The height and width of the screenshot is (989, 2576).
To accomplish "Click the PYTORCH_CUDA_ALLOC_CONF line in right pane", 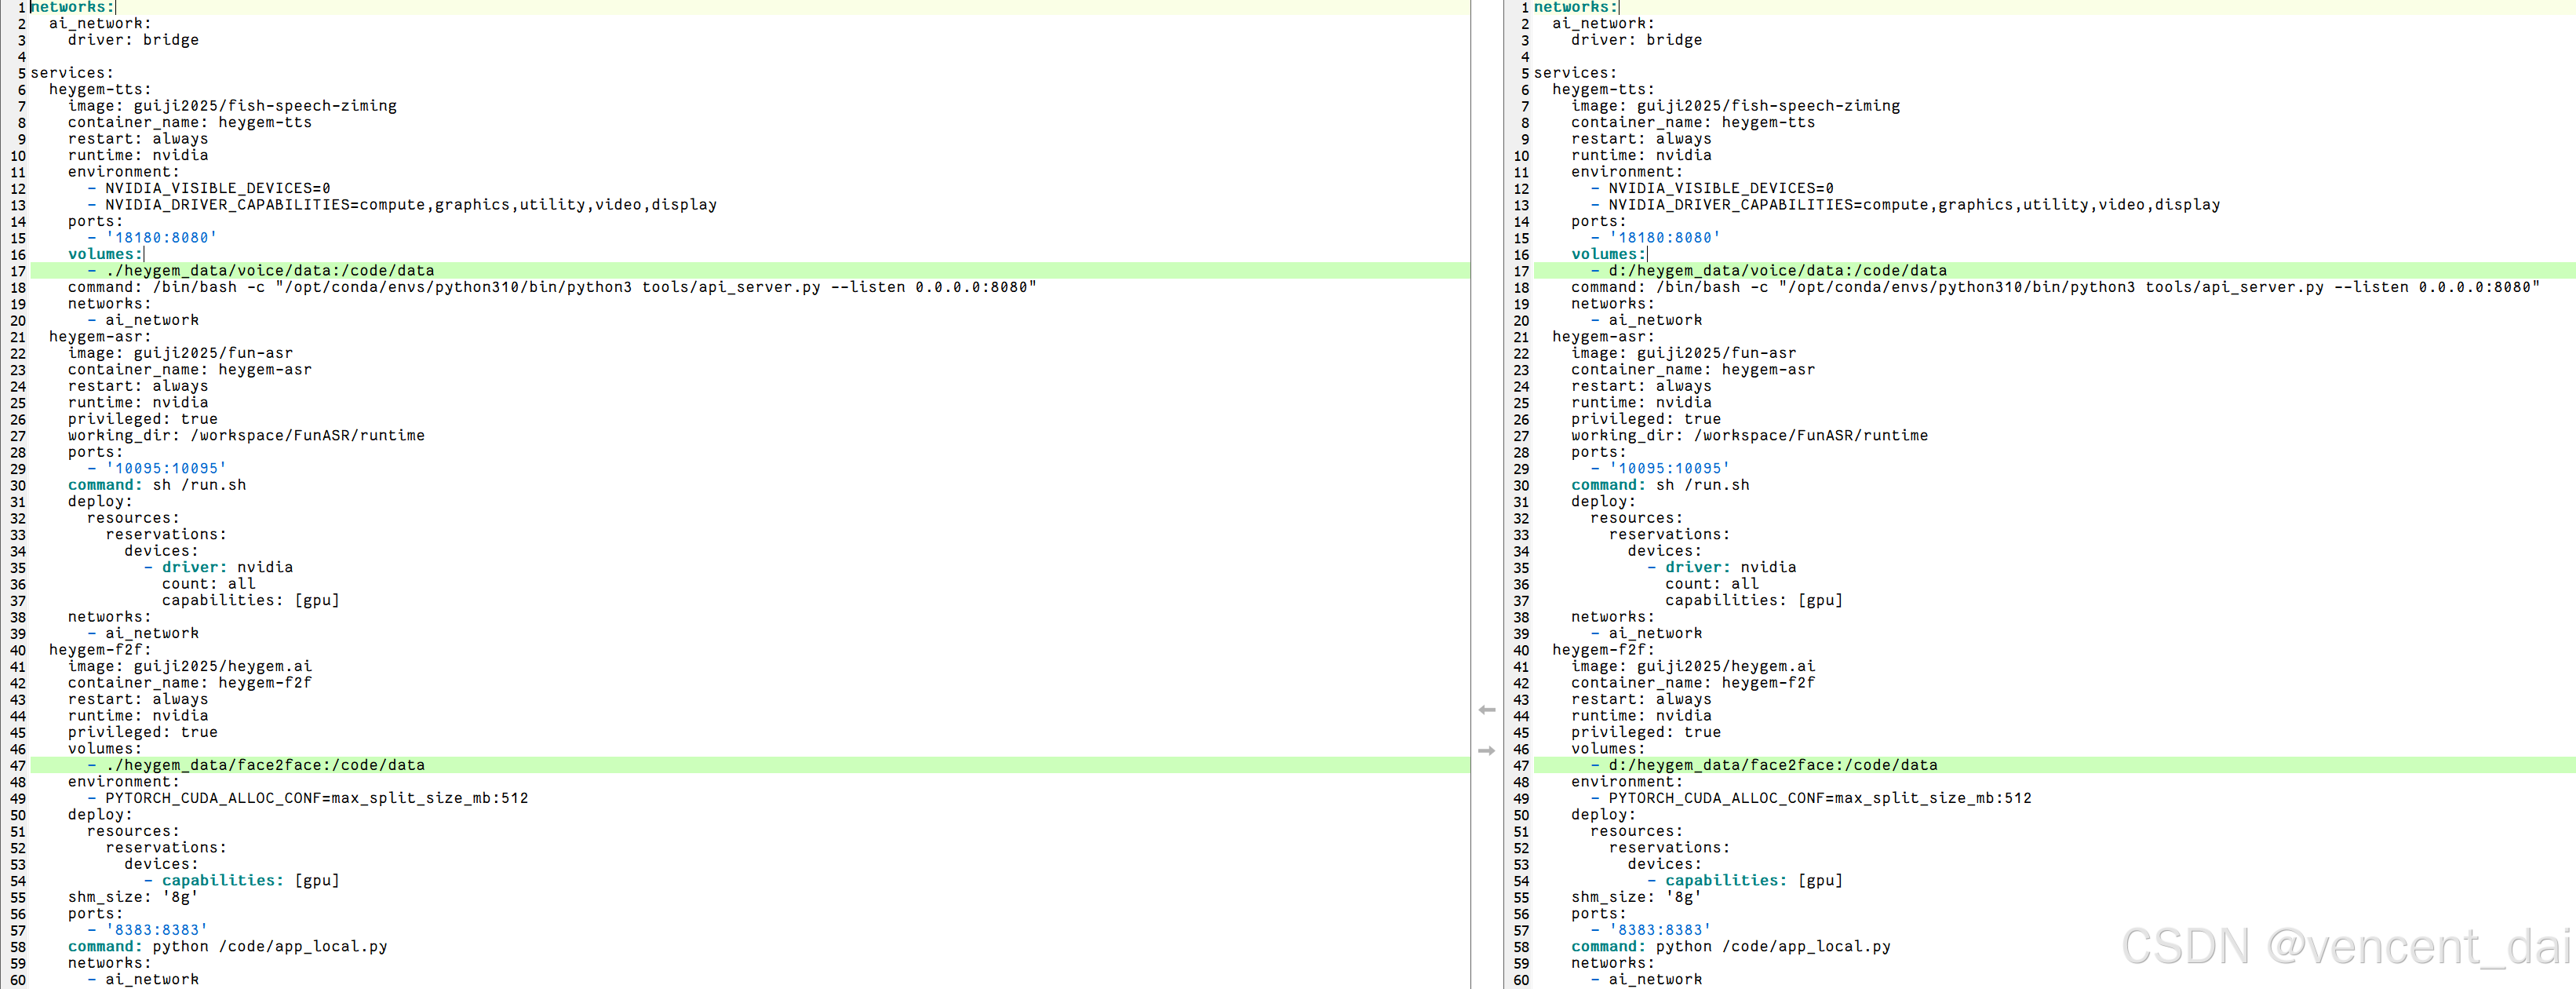I will 1819,798.
